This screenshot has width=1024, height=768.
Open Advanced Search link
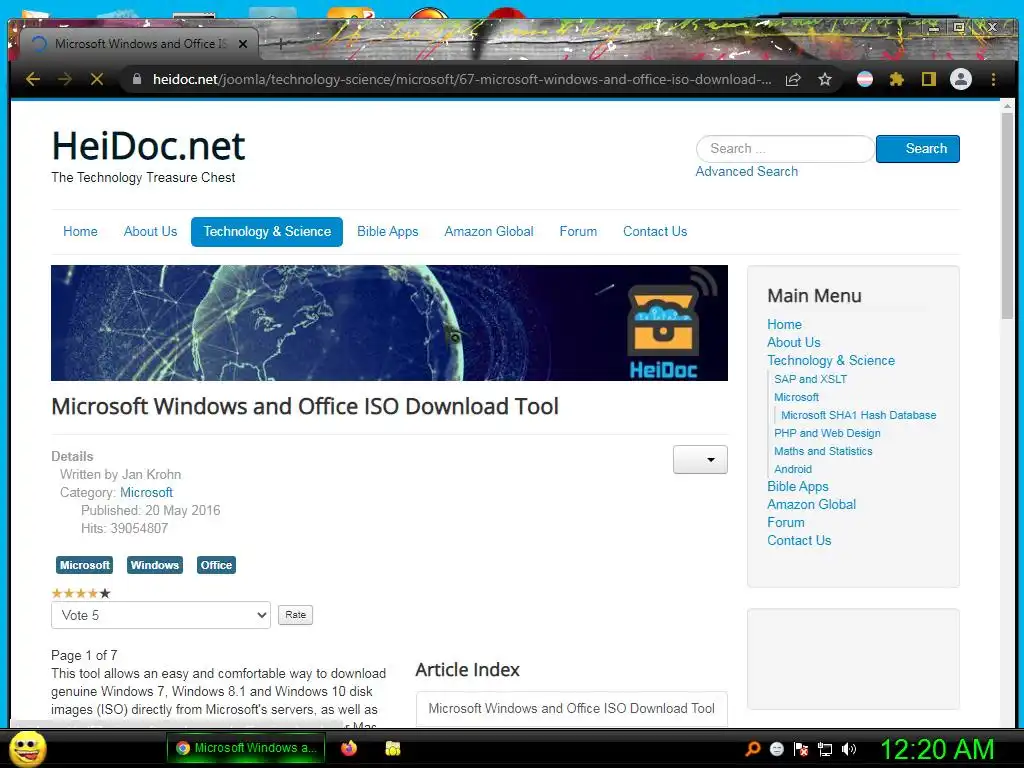point(746,172)
